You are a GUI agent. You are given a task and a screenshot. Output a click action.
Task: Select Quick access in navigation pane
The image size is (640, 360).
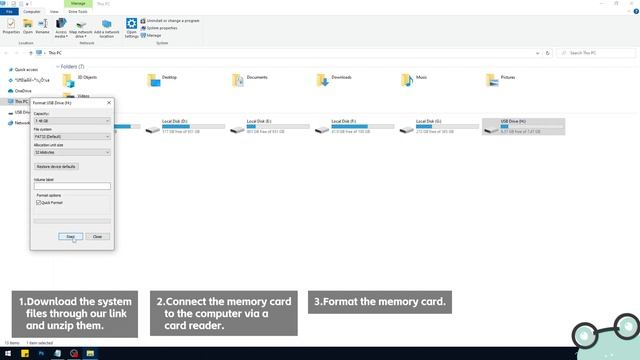tap(26, 70)
